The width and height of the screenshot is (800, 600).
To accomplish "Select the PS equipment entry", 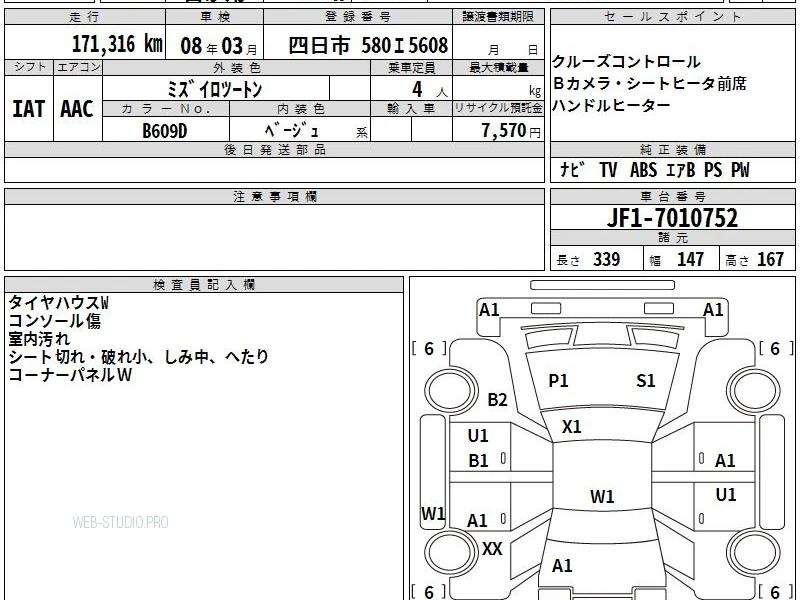I will click(x=713, y=169).
